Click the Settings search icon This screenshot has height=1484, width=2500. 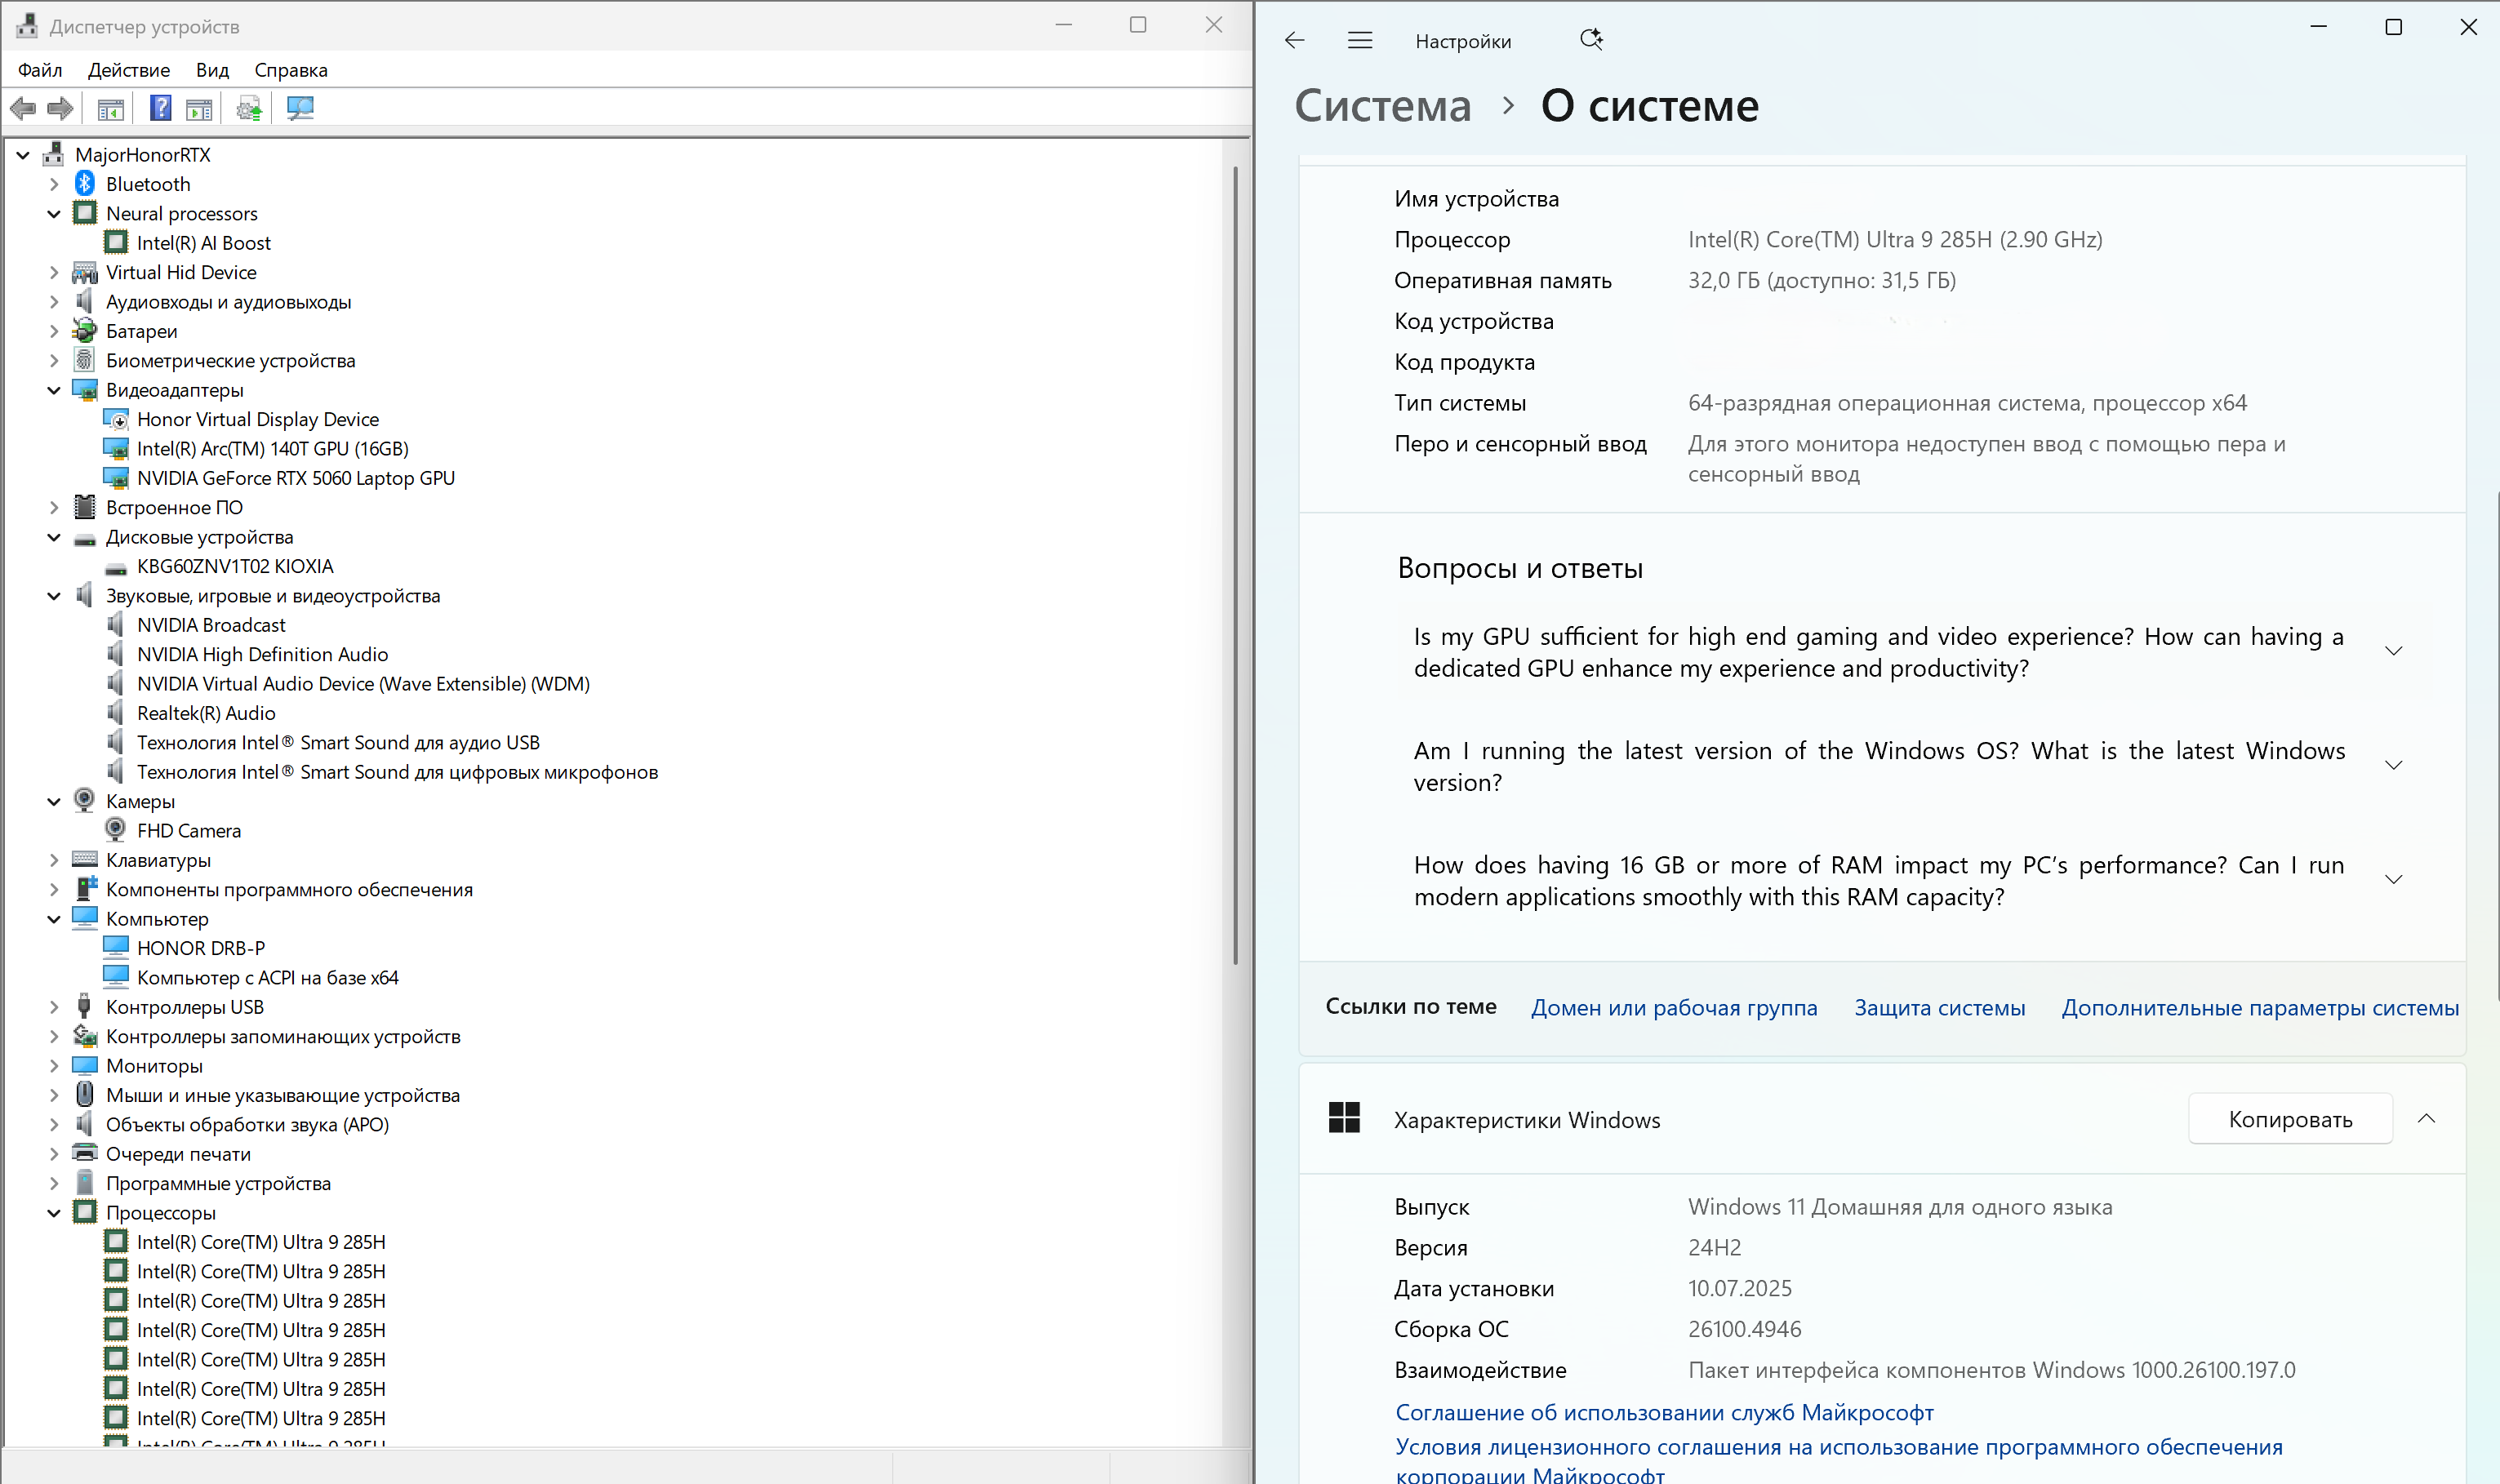1590,40
